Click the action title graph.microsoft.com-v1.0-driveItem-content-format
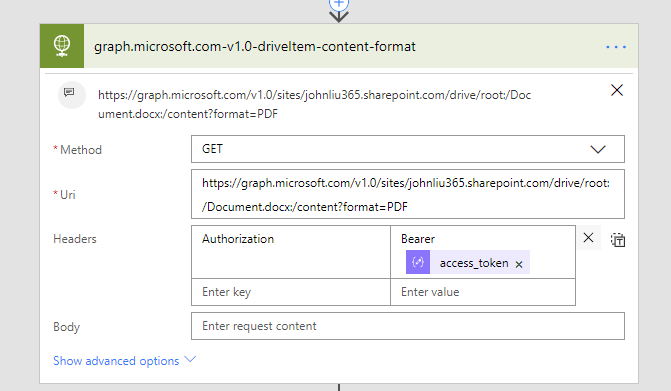 coord(255,46)
